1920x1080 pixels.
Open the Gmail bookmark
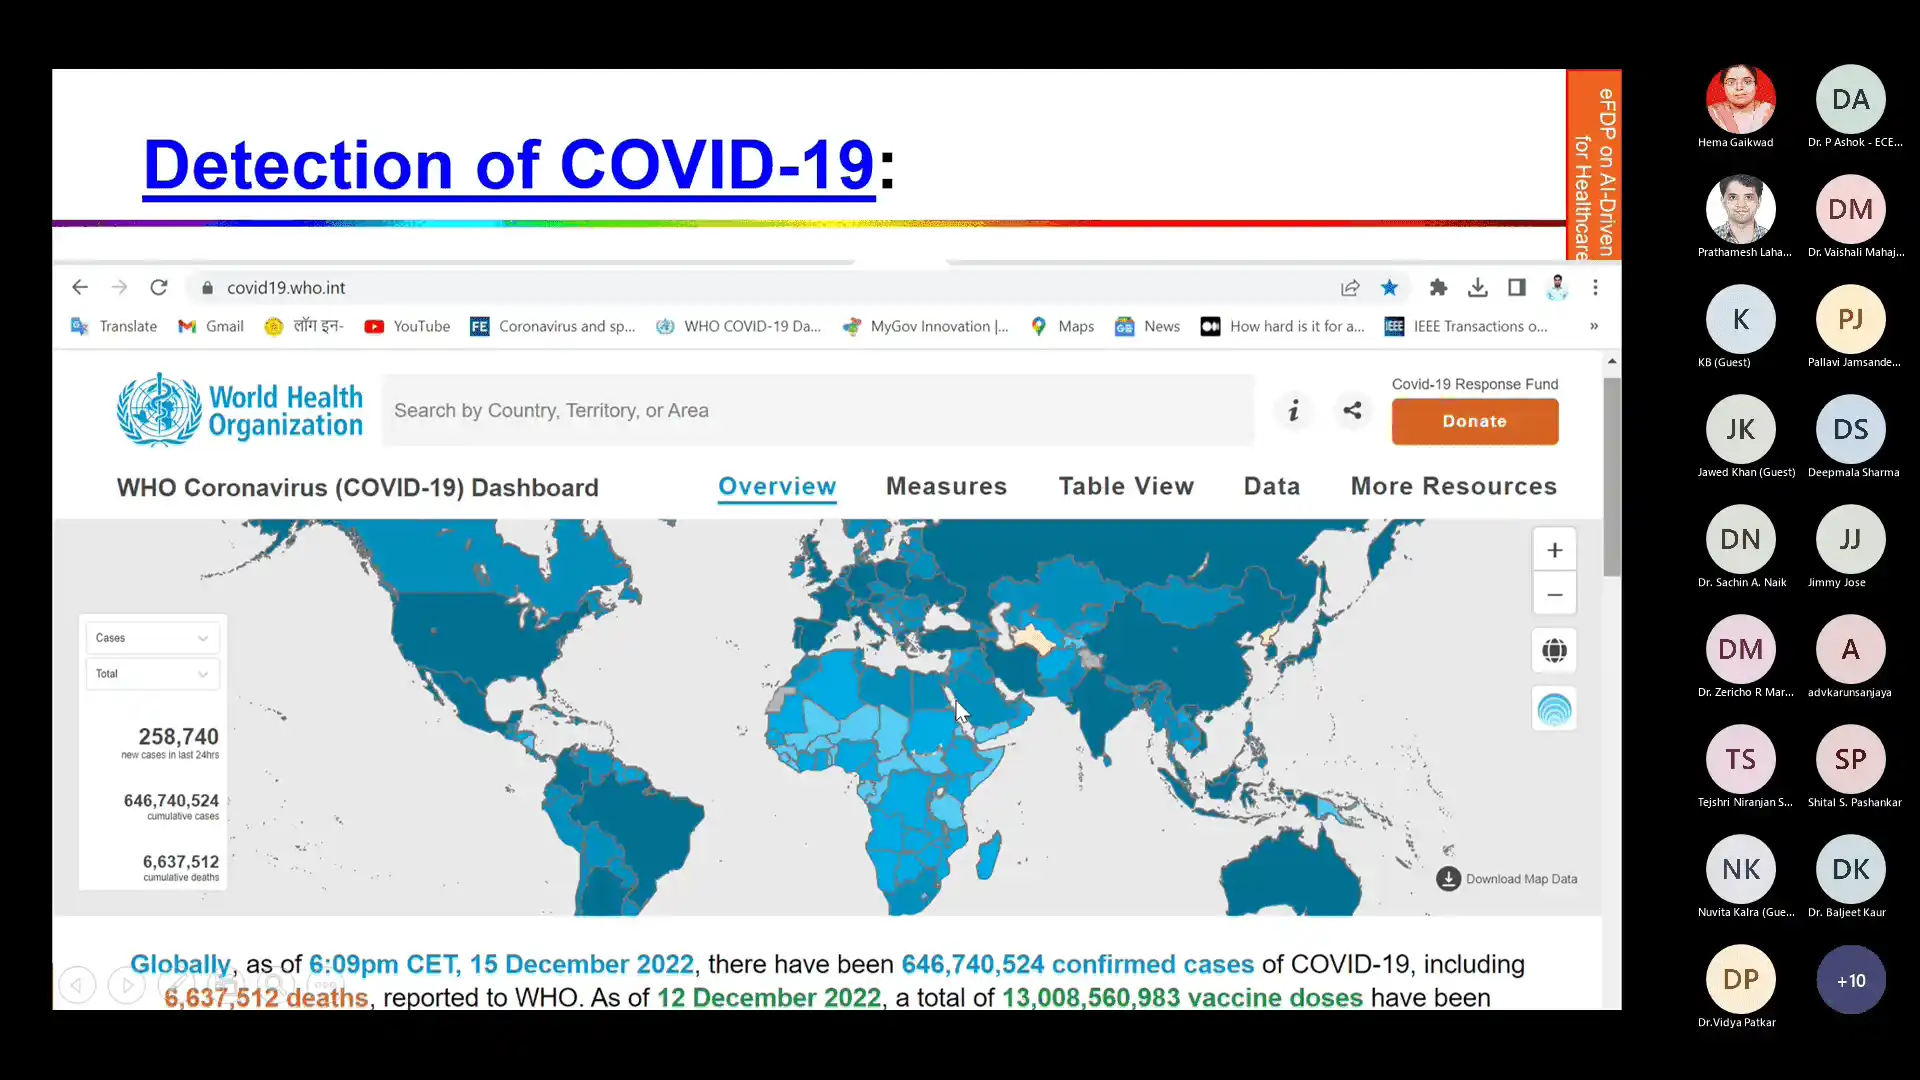coord(211,326)
